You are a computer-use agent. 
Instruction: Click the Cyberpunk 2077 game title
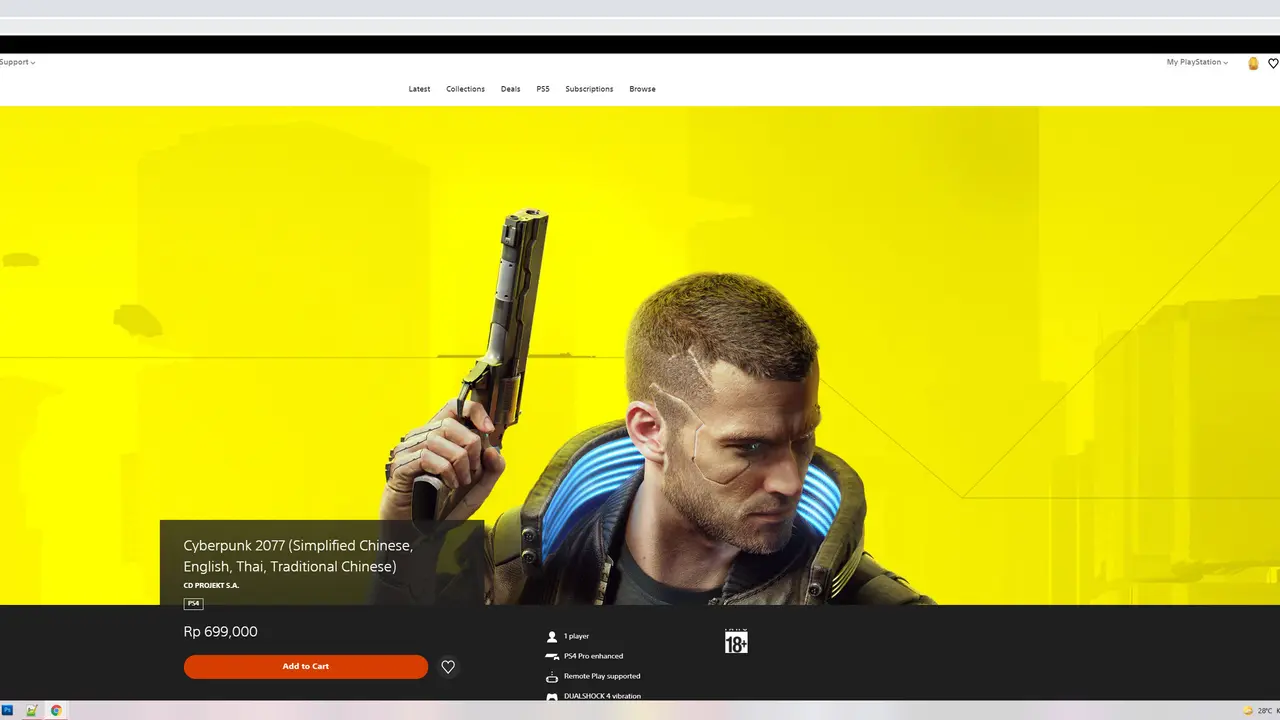pyautogui.click(x=298, y=556)
